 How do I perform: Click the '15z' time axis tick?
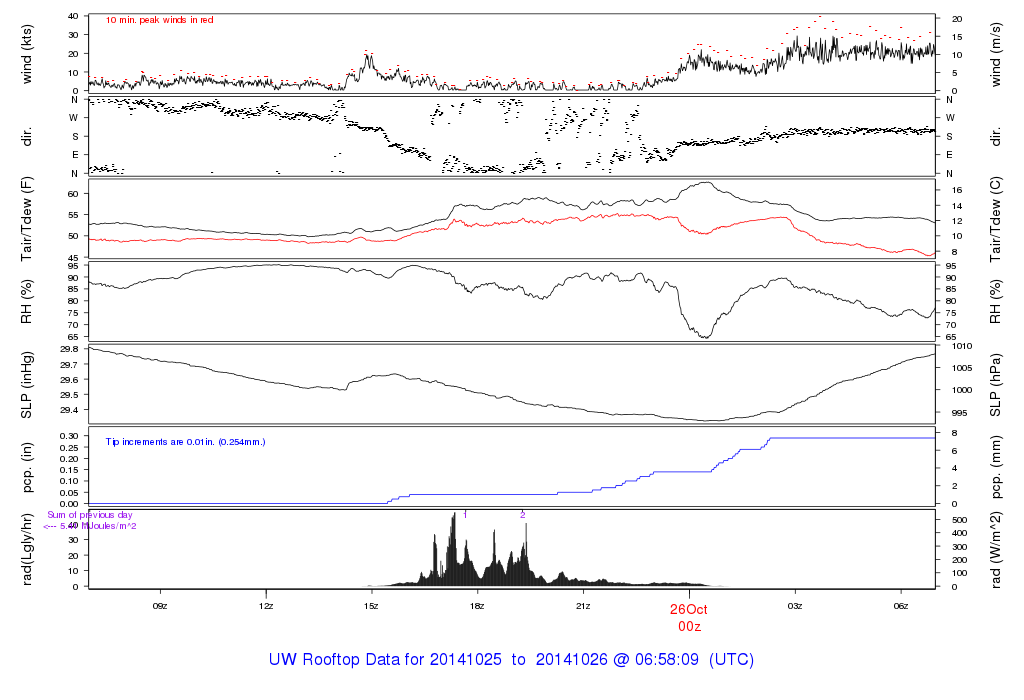coord(371,606)
